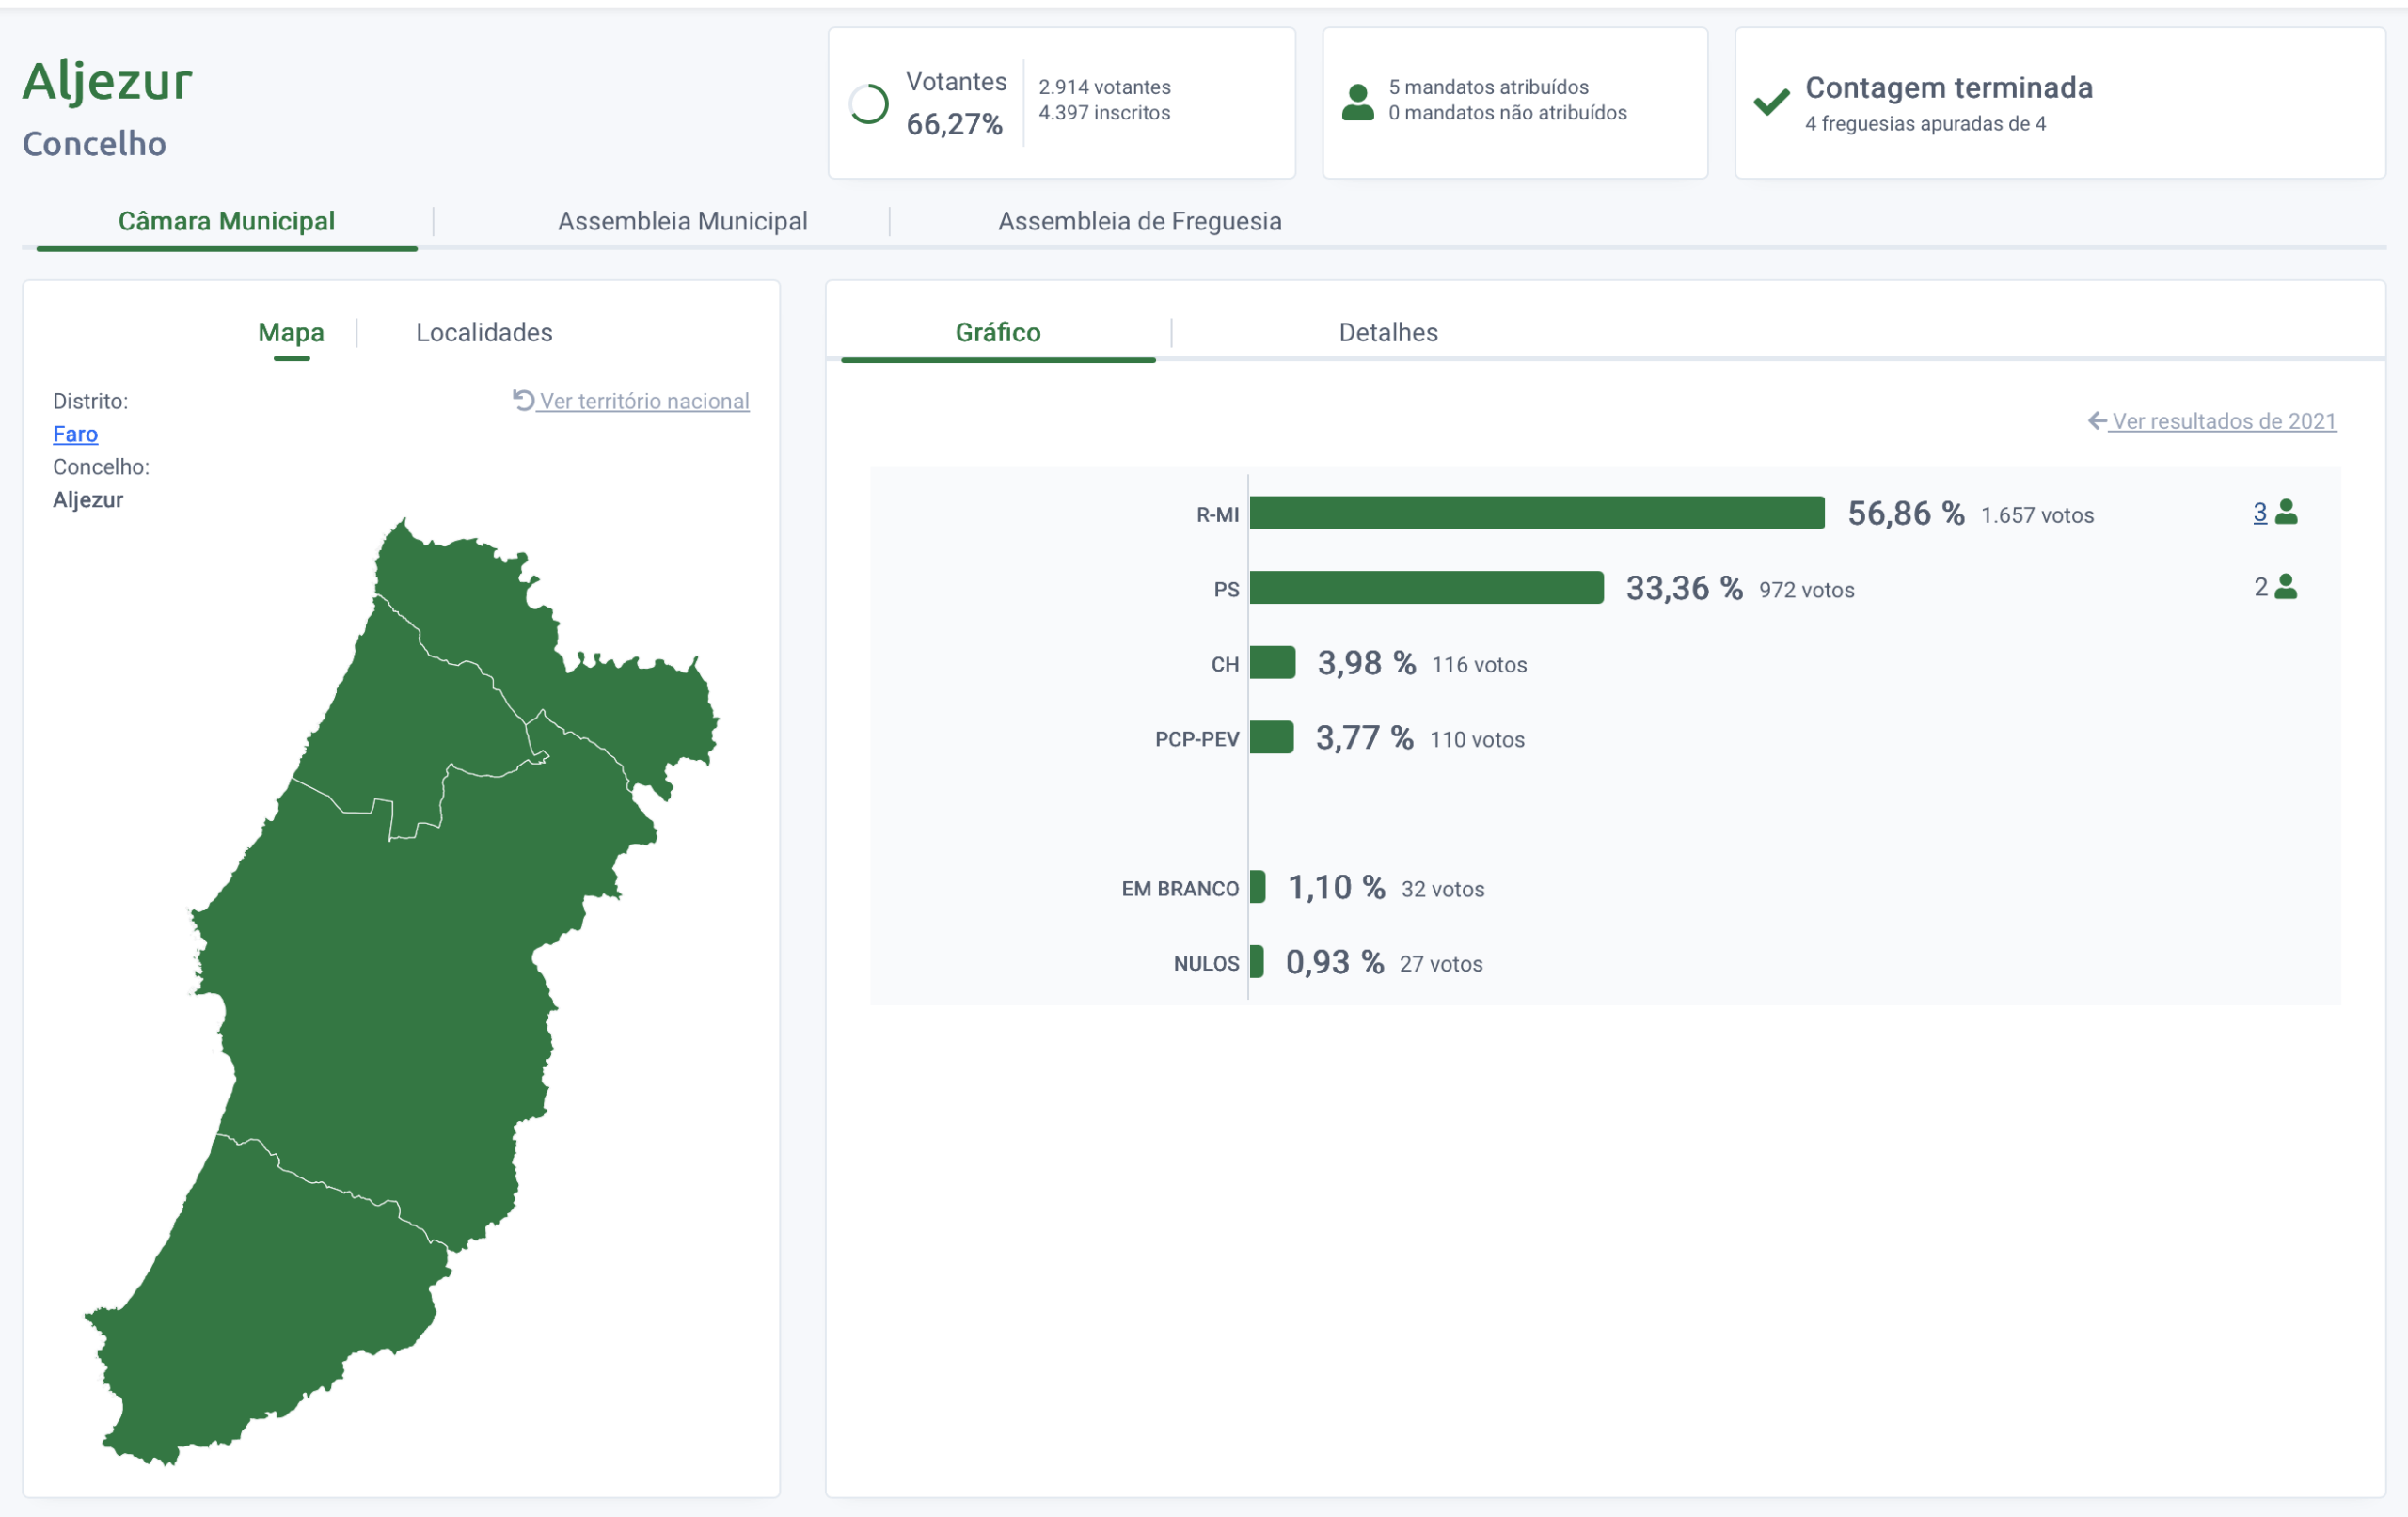Open the Assembleia de Freguesia tab
This screenshot has width=2408, height=1517.
coord(1139,221)
